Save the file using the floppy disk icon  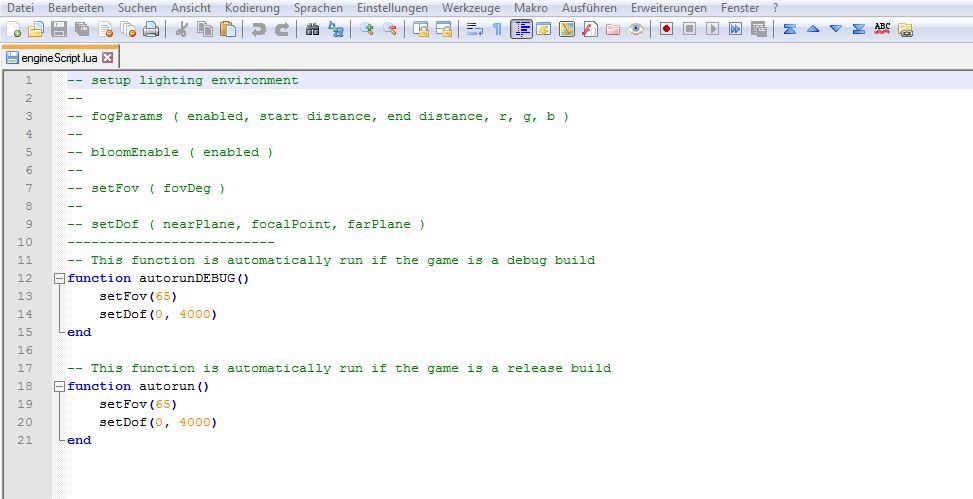pos(58,29)
